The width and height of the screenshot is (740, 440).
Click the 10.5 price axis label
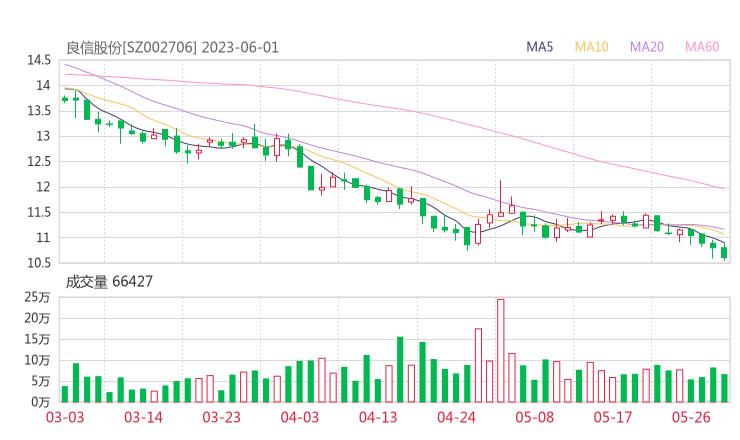point(39,263)
